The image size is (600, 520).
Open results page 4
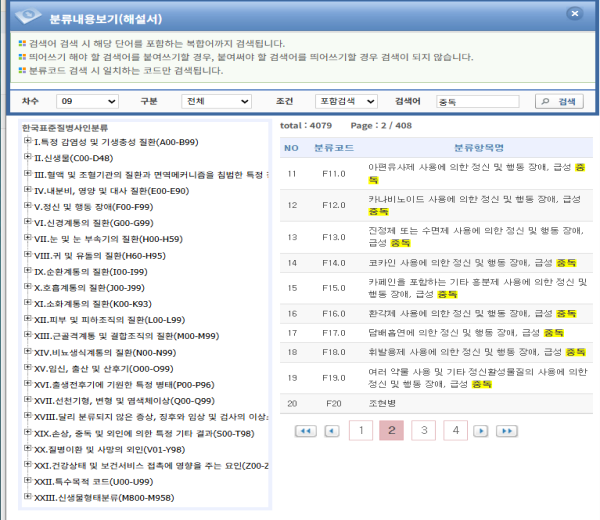pos(455,430)
